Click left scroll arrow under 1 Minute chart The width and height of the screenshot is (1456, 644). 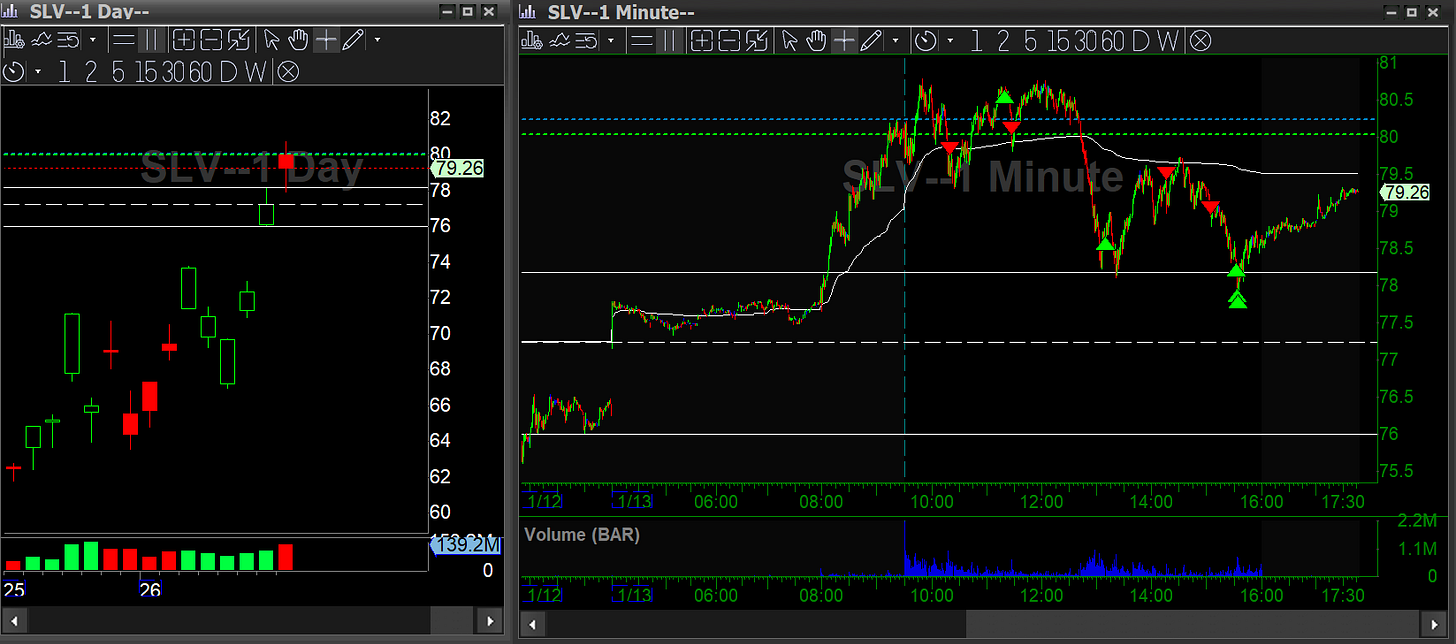(531, 623)
